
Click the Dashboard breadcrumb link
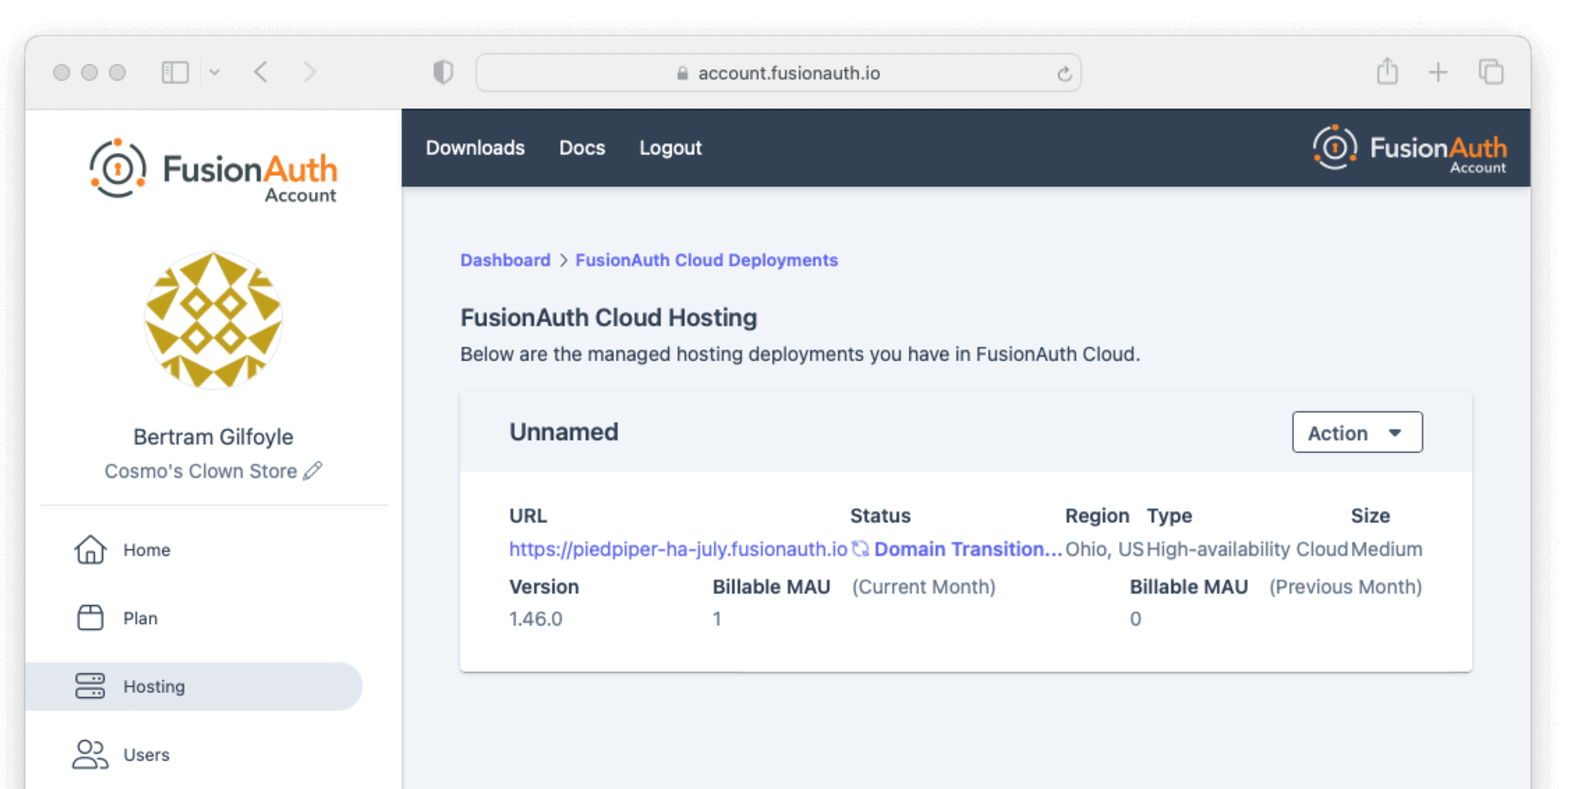point(505,260)
